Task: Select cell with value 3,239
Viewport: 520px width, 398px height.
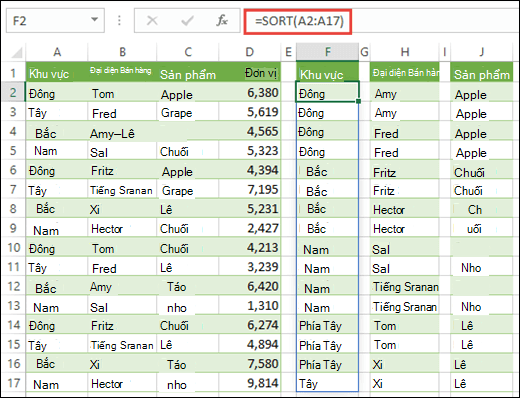Action: coord(249,267)
